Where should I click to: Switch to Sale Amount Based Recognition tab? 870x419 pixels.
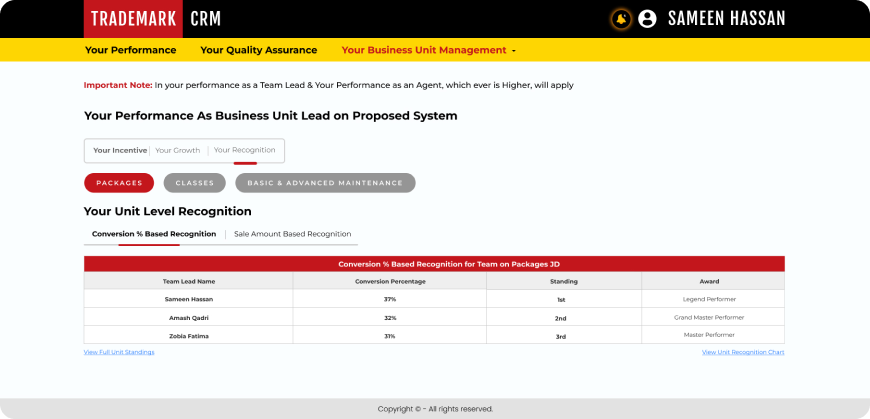click(x=292, y=234)
